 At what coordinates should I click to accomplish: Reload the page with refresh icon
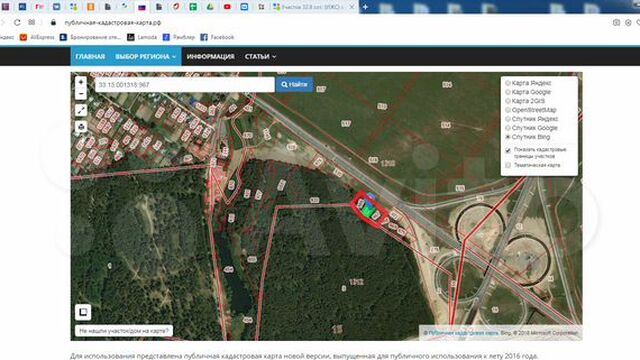(17, 22)
